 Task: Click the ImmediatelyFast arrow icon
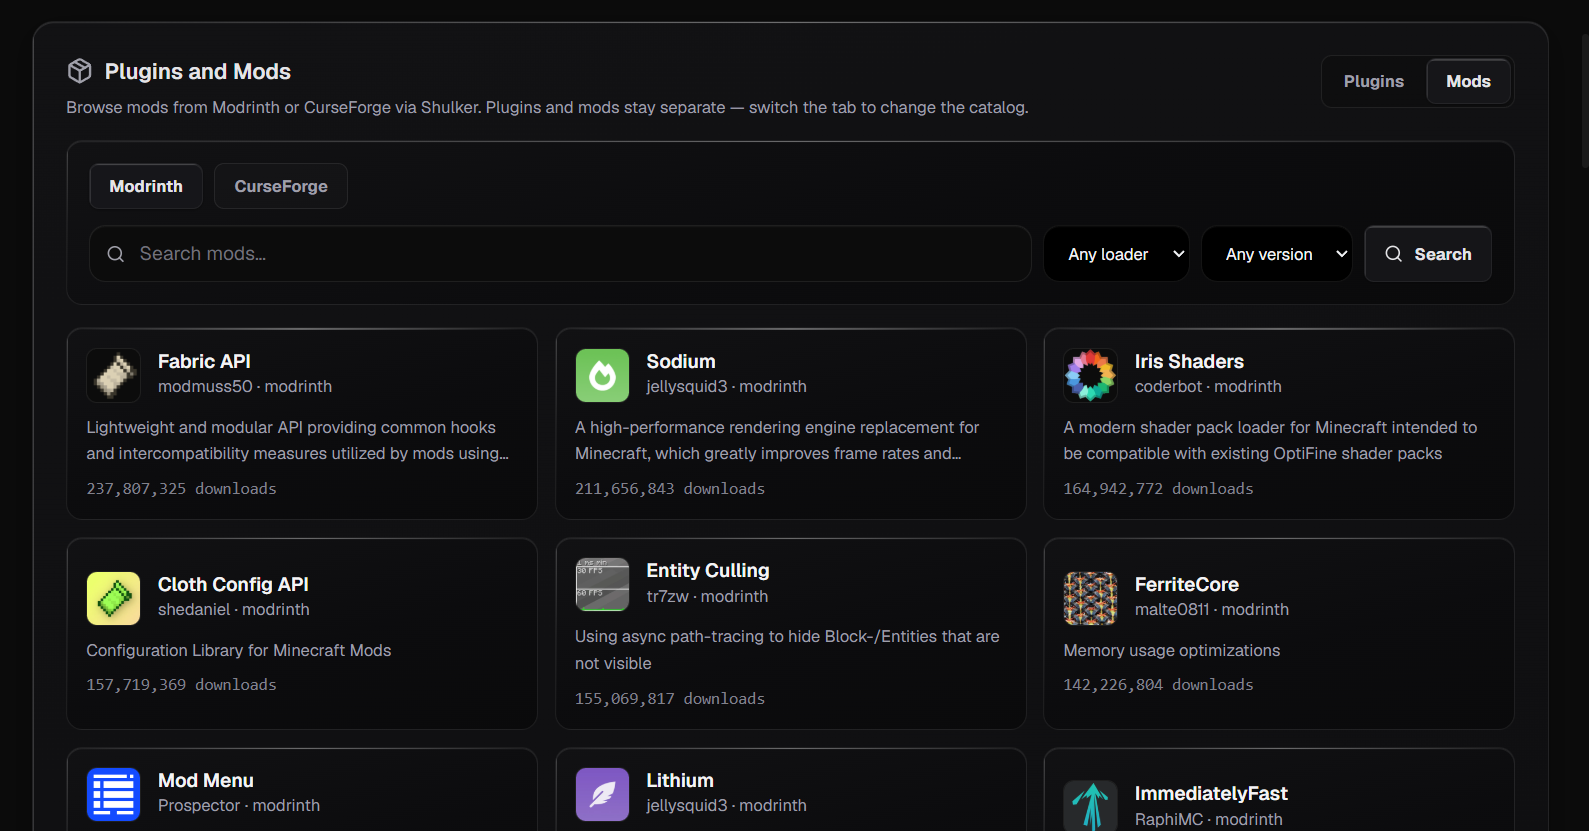1090,806
